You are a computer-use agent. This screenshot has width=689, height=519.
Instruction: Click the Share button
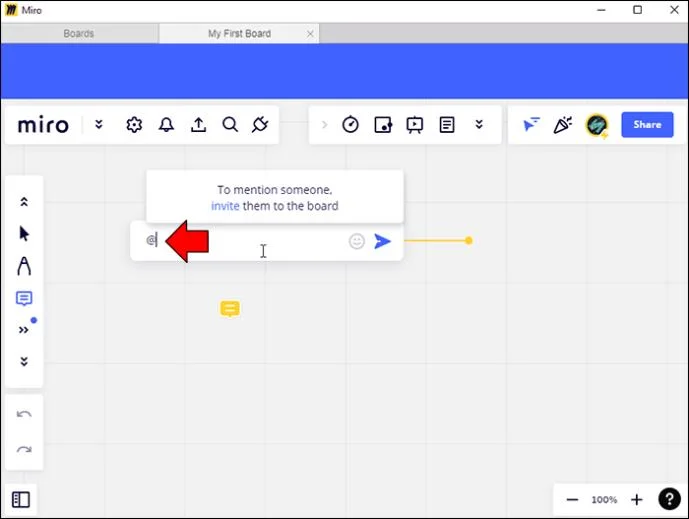pyautogui.click(x=646, y=125)
